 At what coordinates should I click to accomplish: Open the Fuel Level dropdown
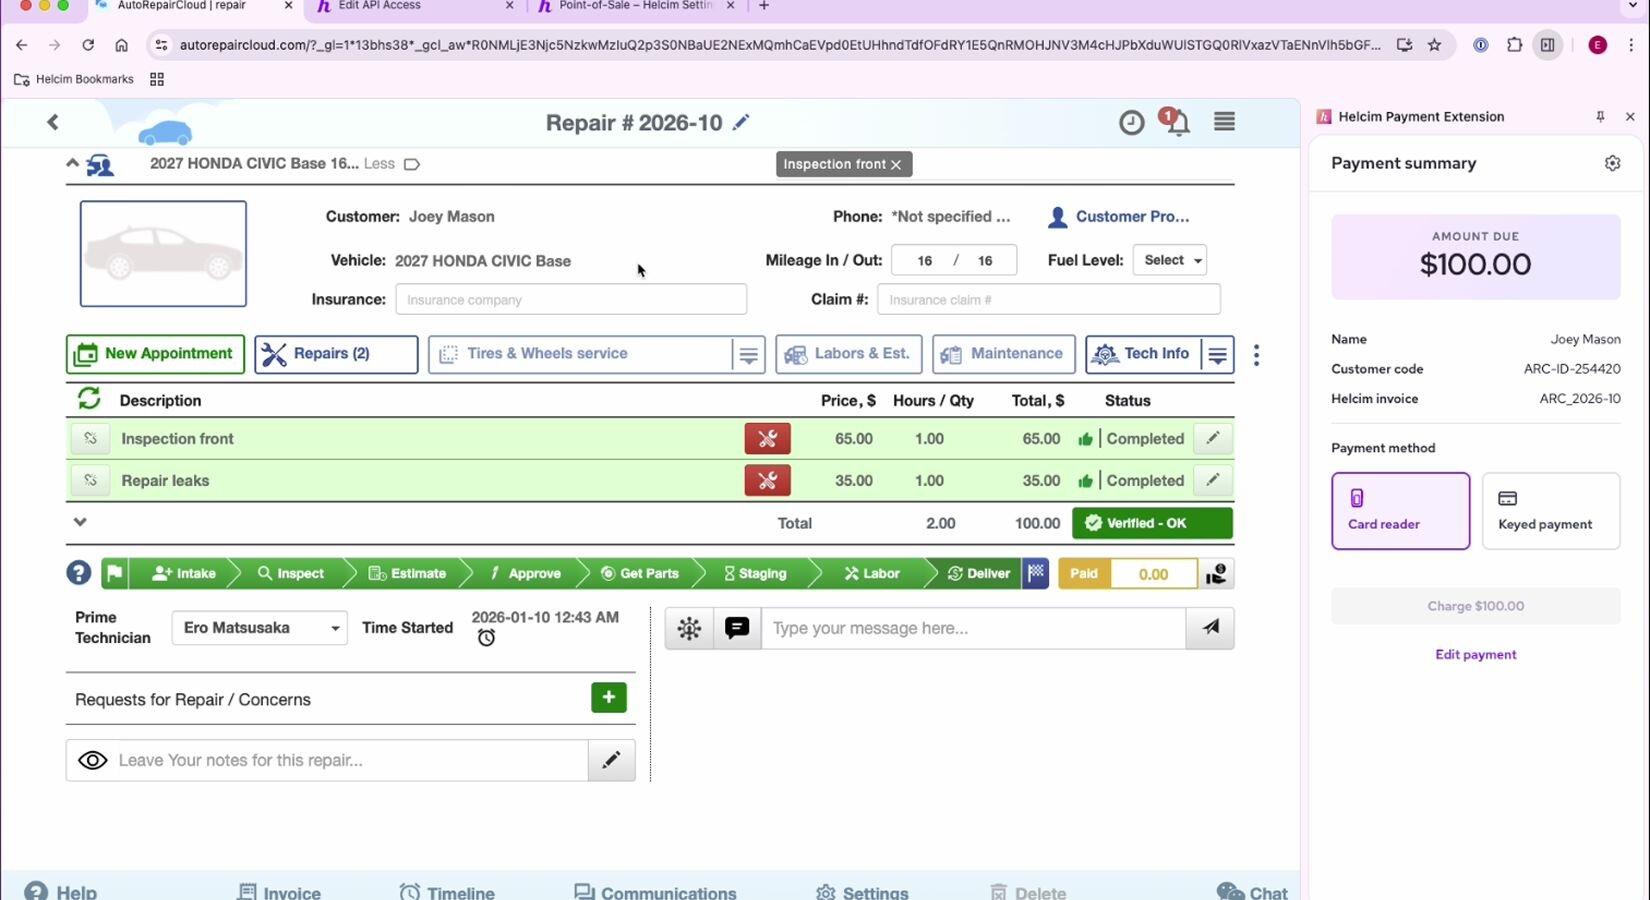click(x=1170, y=260)
